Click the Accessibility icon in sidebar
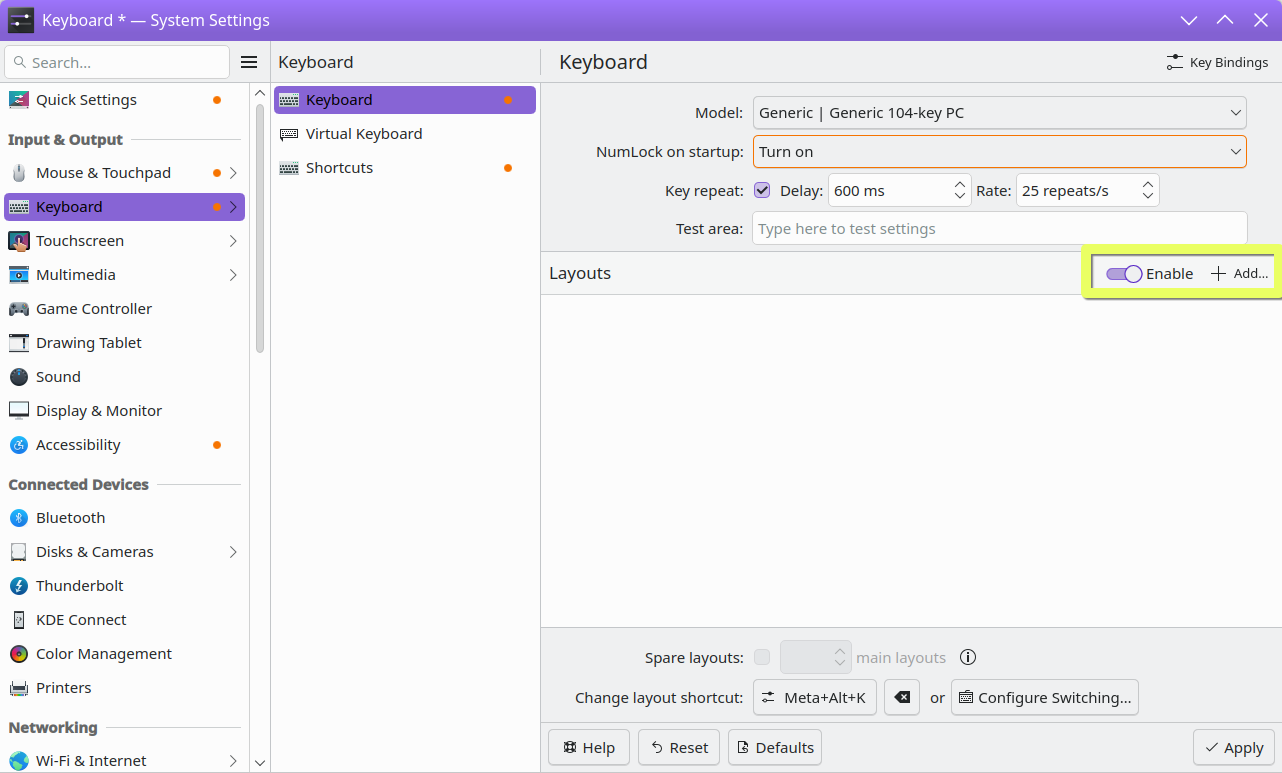Screen dimensions: 1282x773 coord(19,445)
